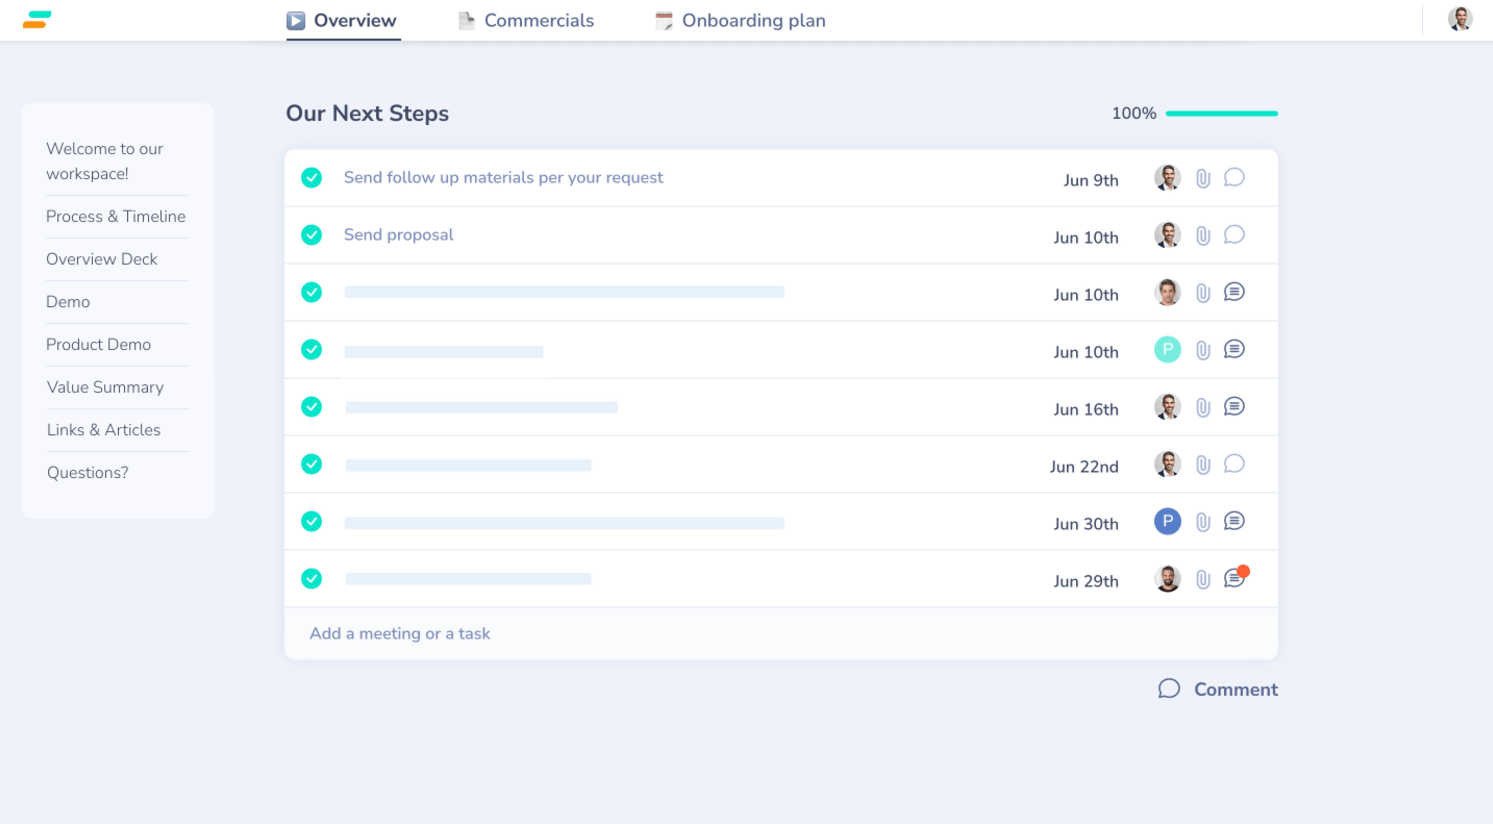Click teal P assignee avatar

coord(1167,350)
